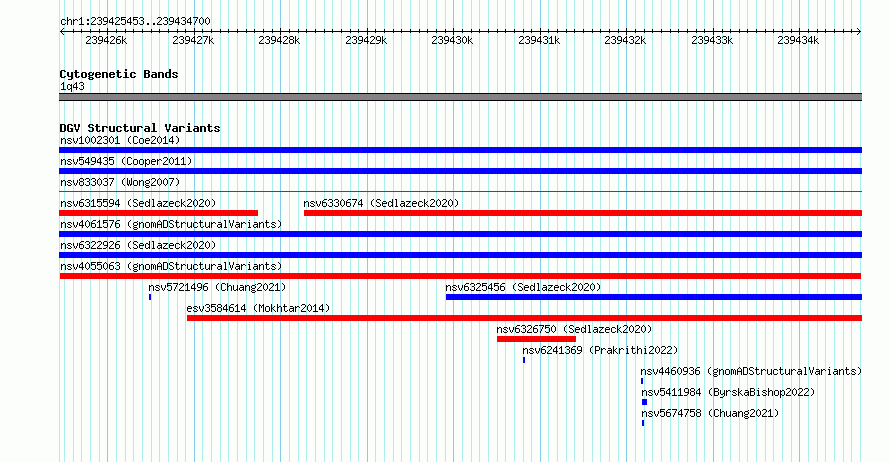
Task: Click the 239427k ruler position
Action: click(x=193, y=40)
